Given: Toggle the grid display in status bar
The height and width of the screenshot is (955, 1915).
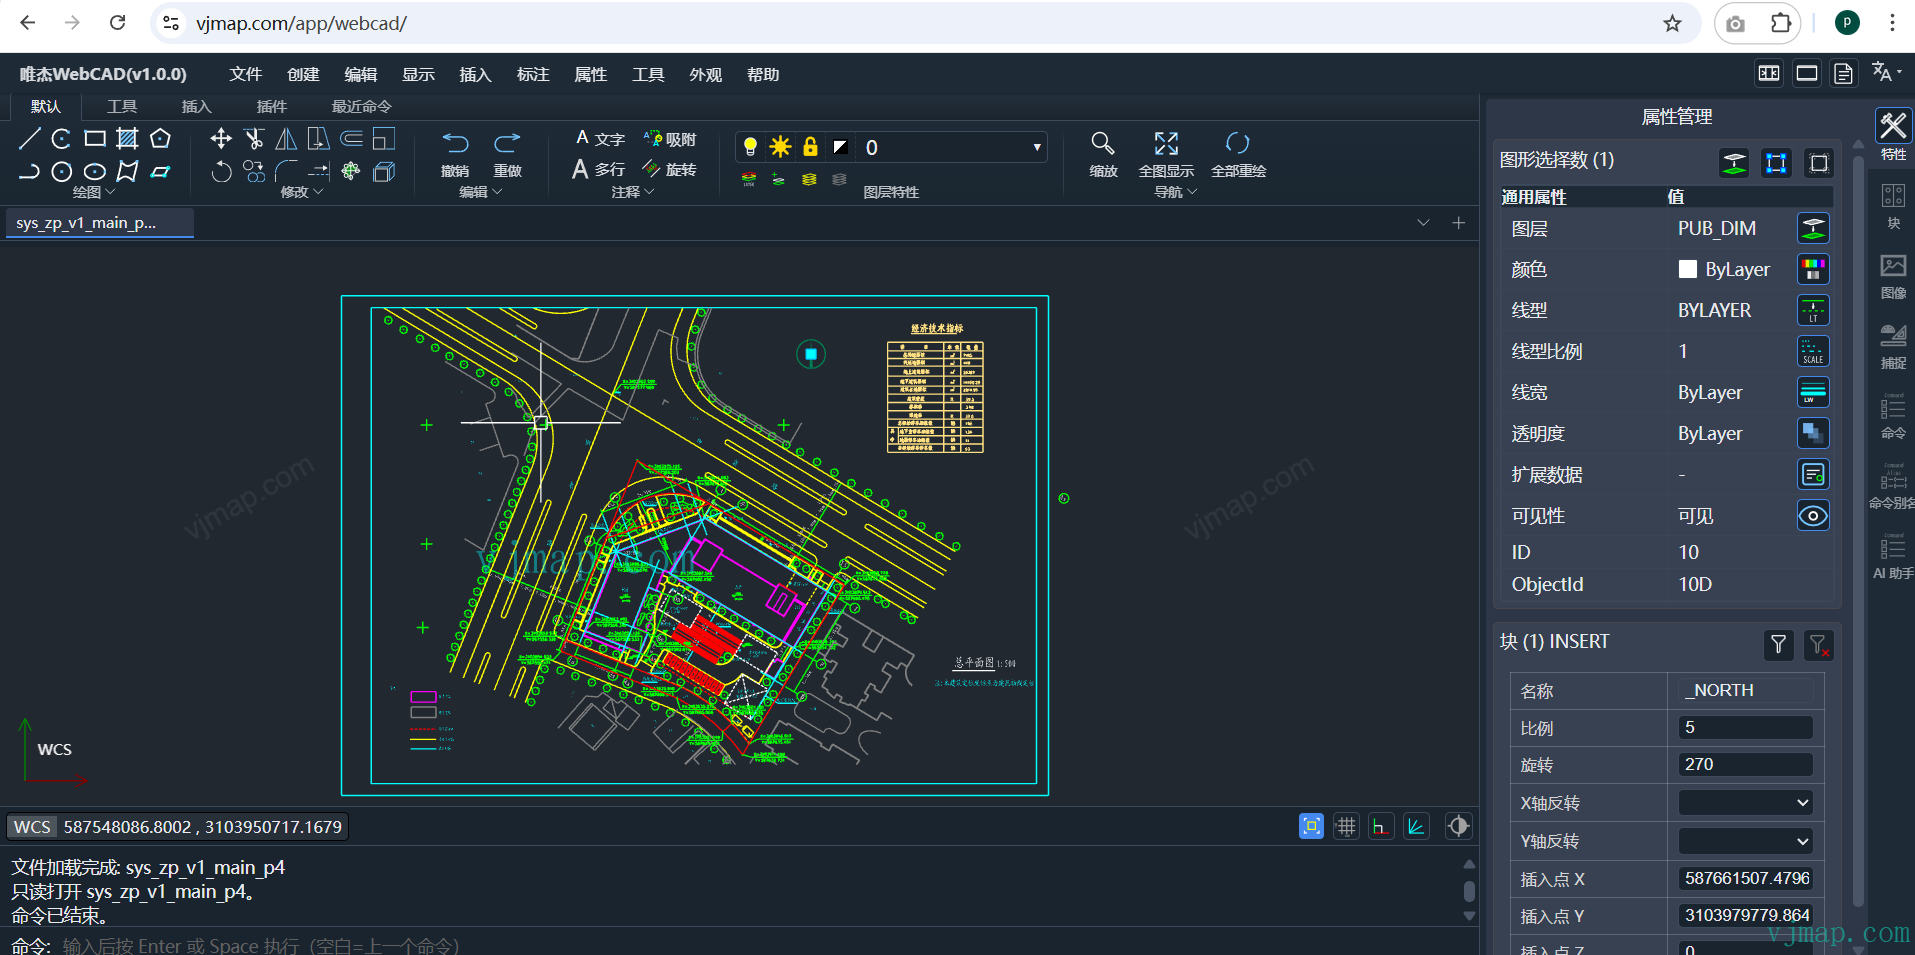Looking at the screenshot, I should click(x=1346, y=826).
